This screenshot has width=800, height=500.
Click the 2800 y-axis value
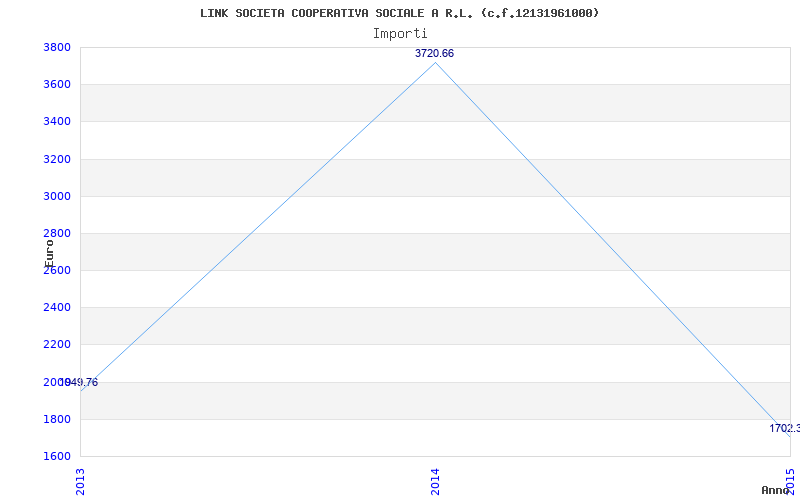tap(57, 234)
